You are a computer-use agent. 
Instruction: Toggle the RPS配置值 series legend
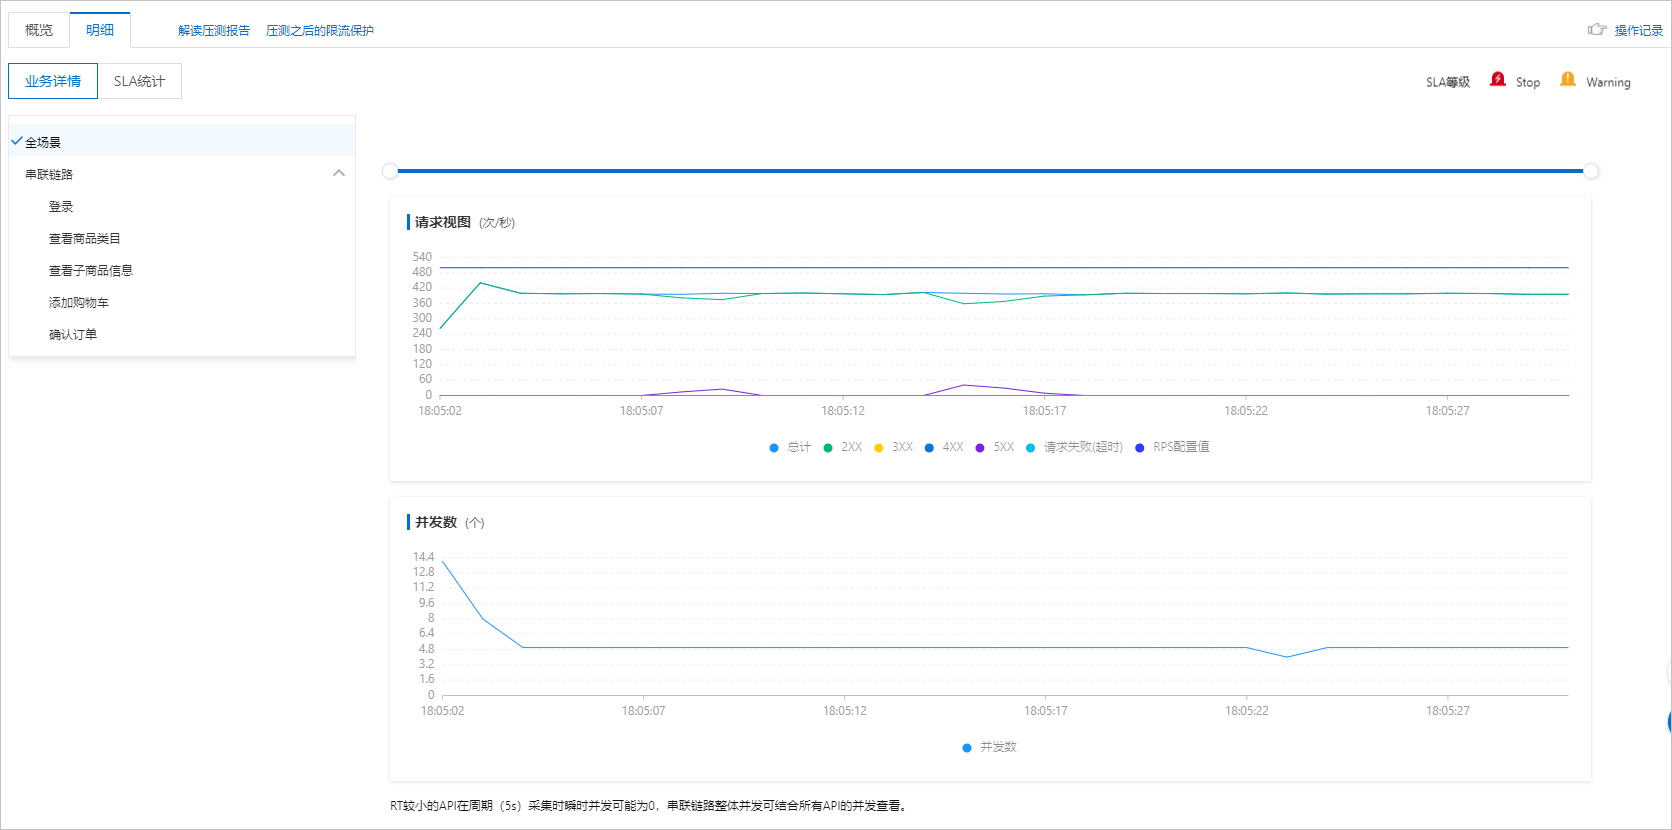pos(1172,447)
